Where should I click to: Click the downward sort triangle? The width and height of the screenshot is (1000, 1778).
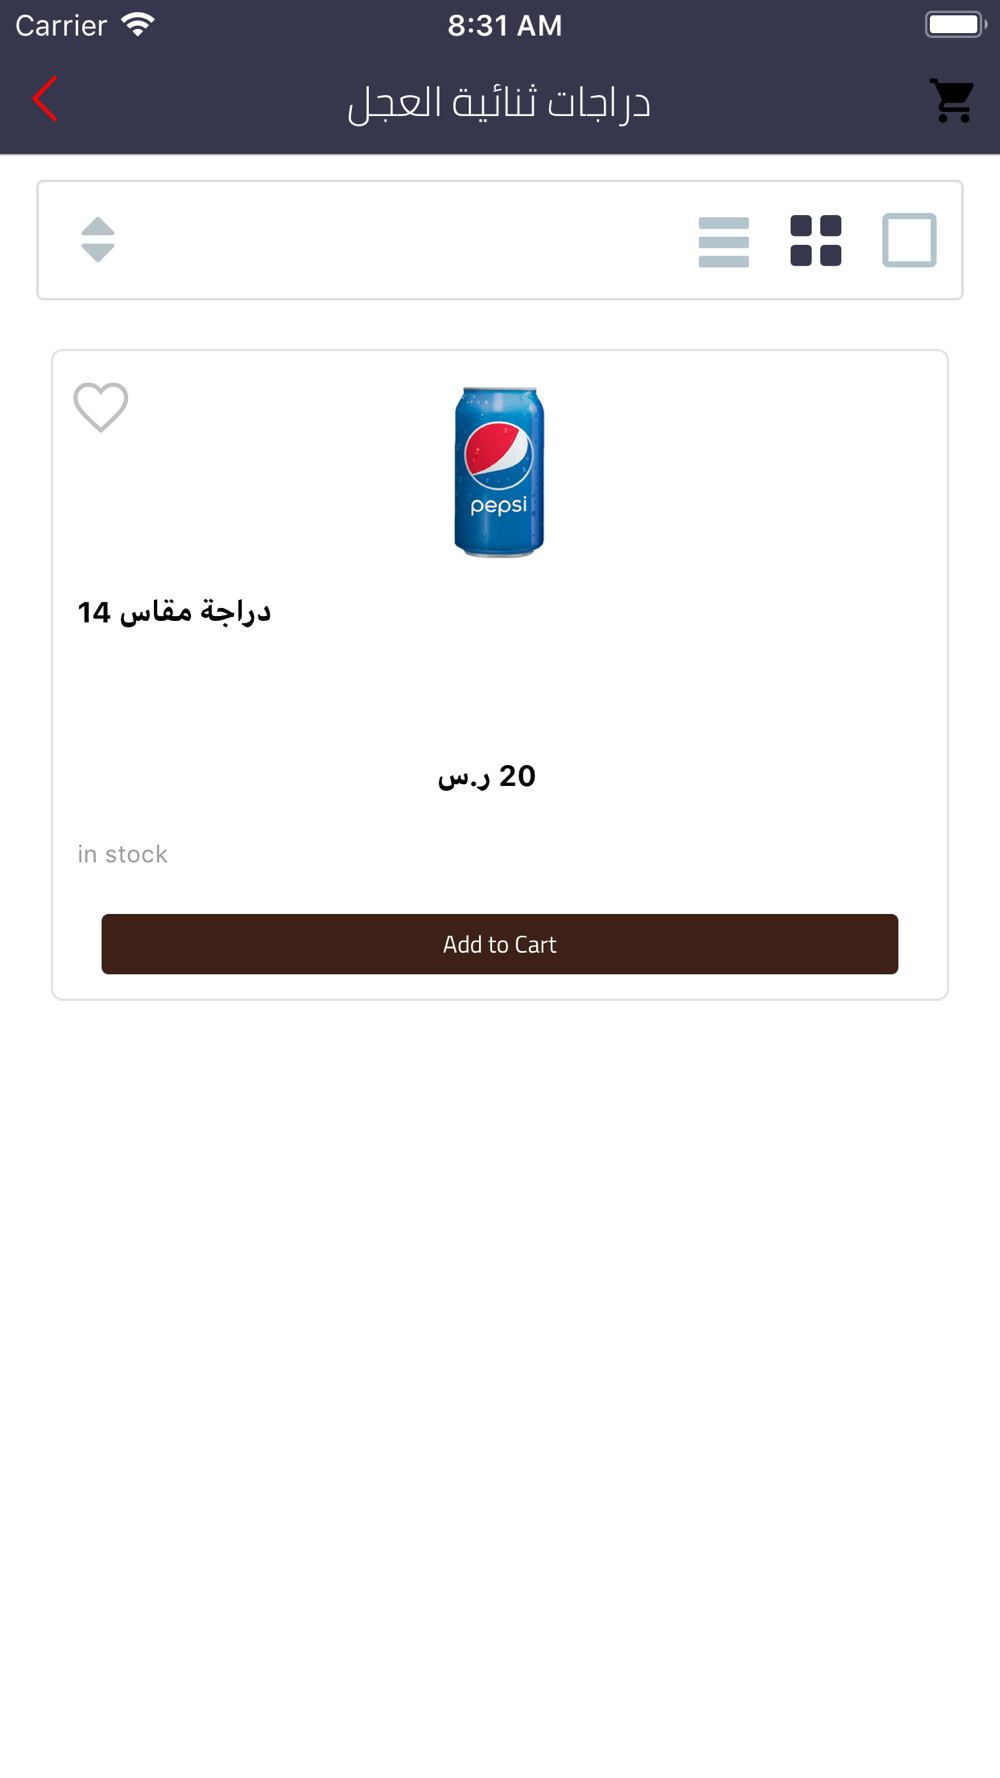tap(98, 254)
